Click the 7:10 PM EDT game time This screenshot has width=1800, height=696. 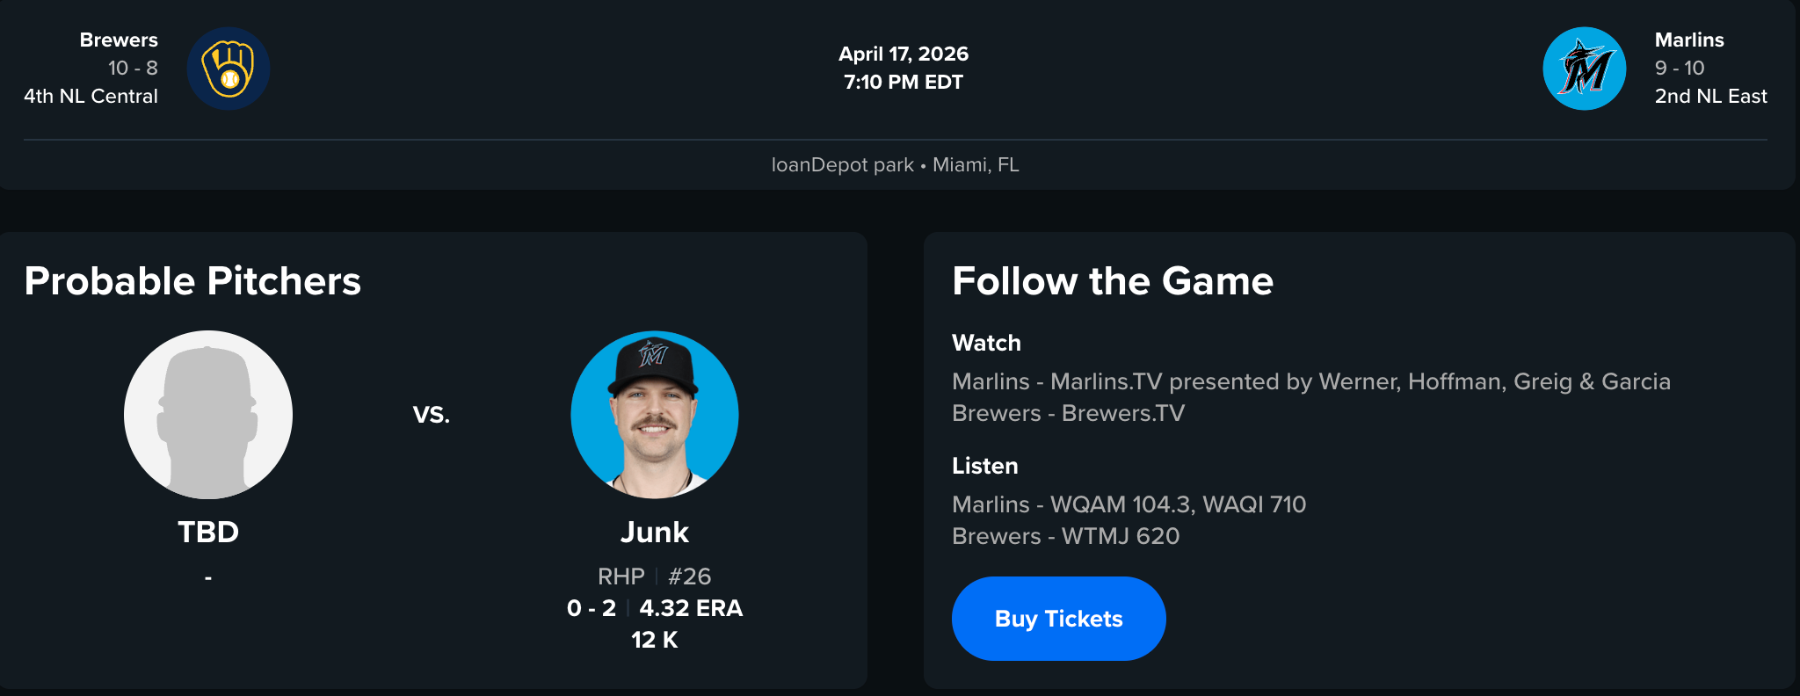[903, 82]
